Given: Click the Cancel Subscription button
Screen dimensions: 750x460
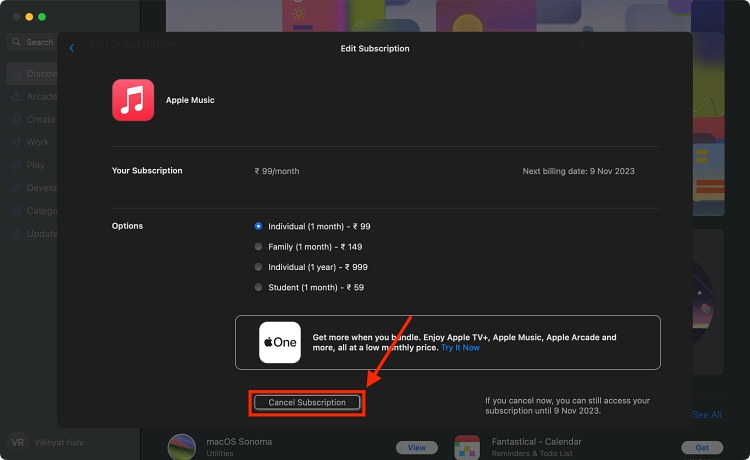Looking at the screenshot, I should tap(307, 403).
